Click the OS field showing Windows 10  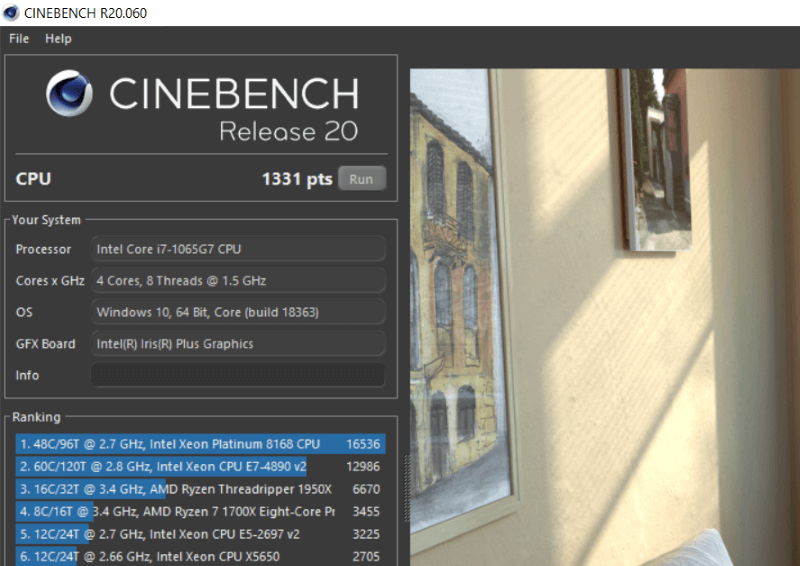(x=238, y=312)
